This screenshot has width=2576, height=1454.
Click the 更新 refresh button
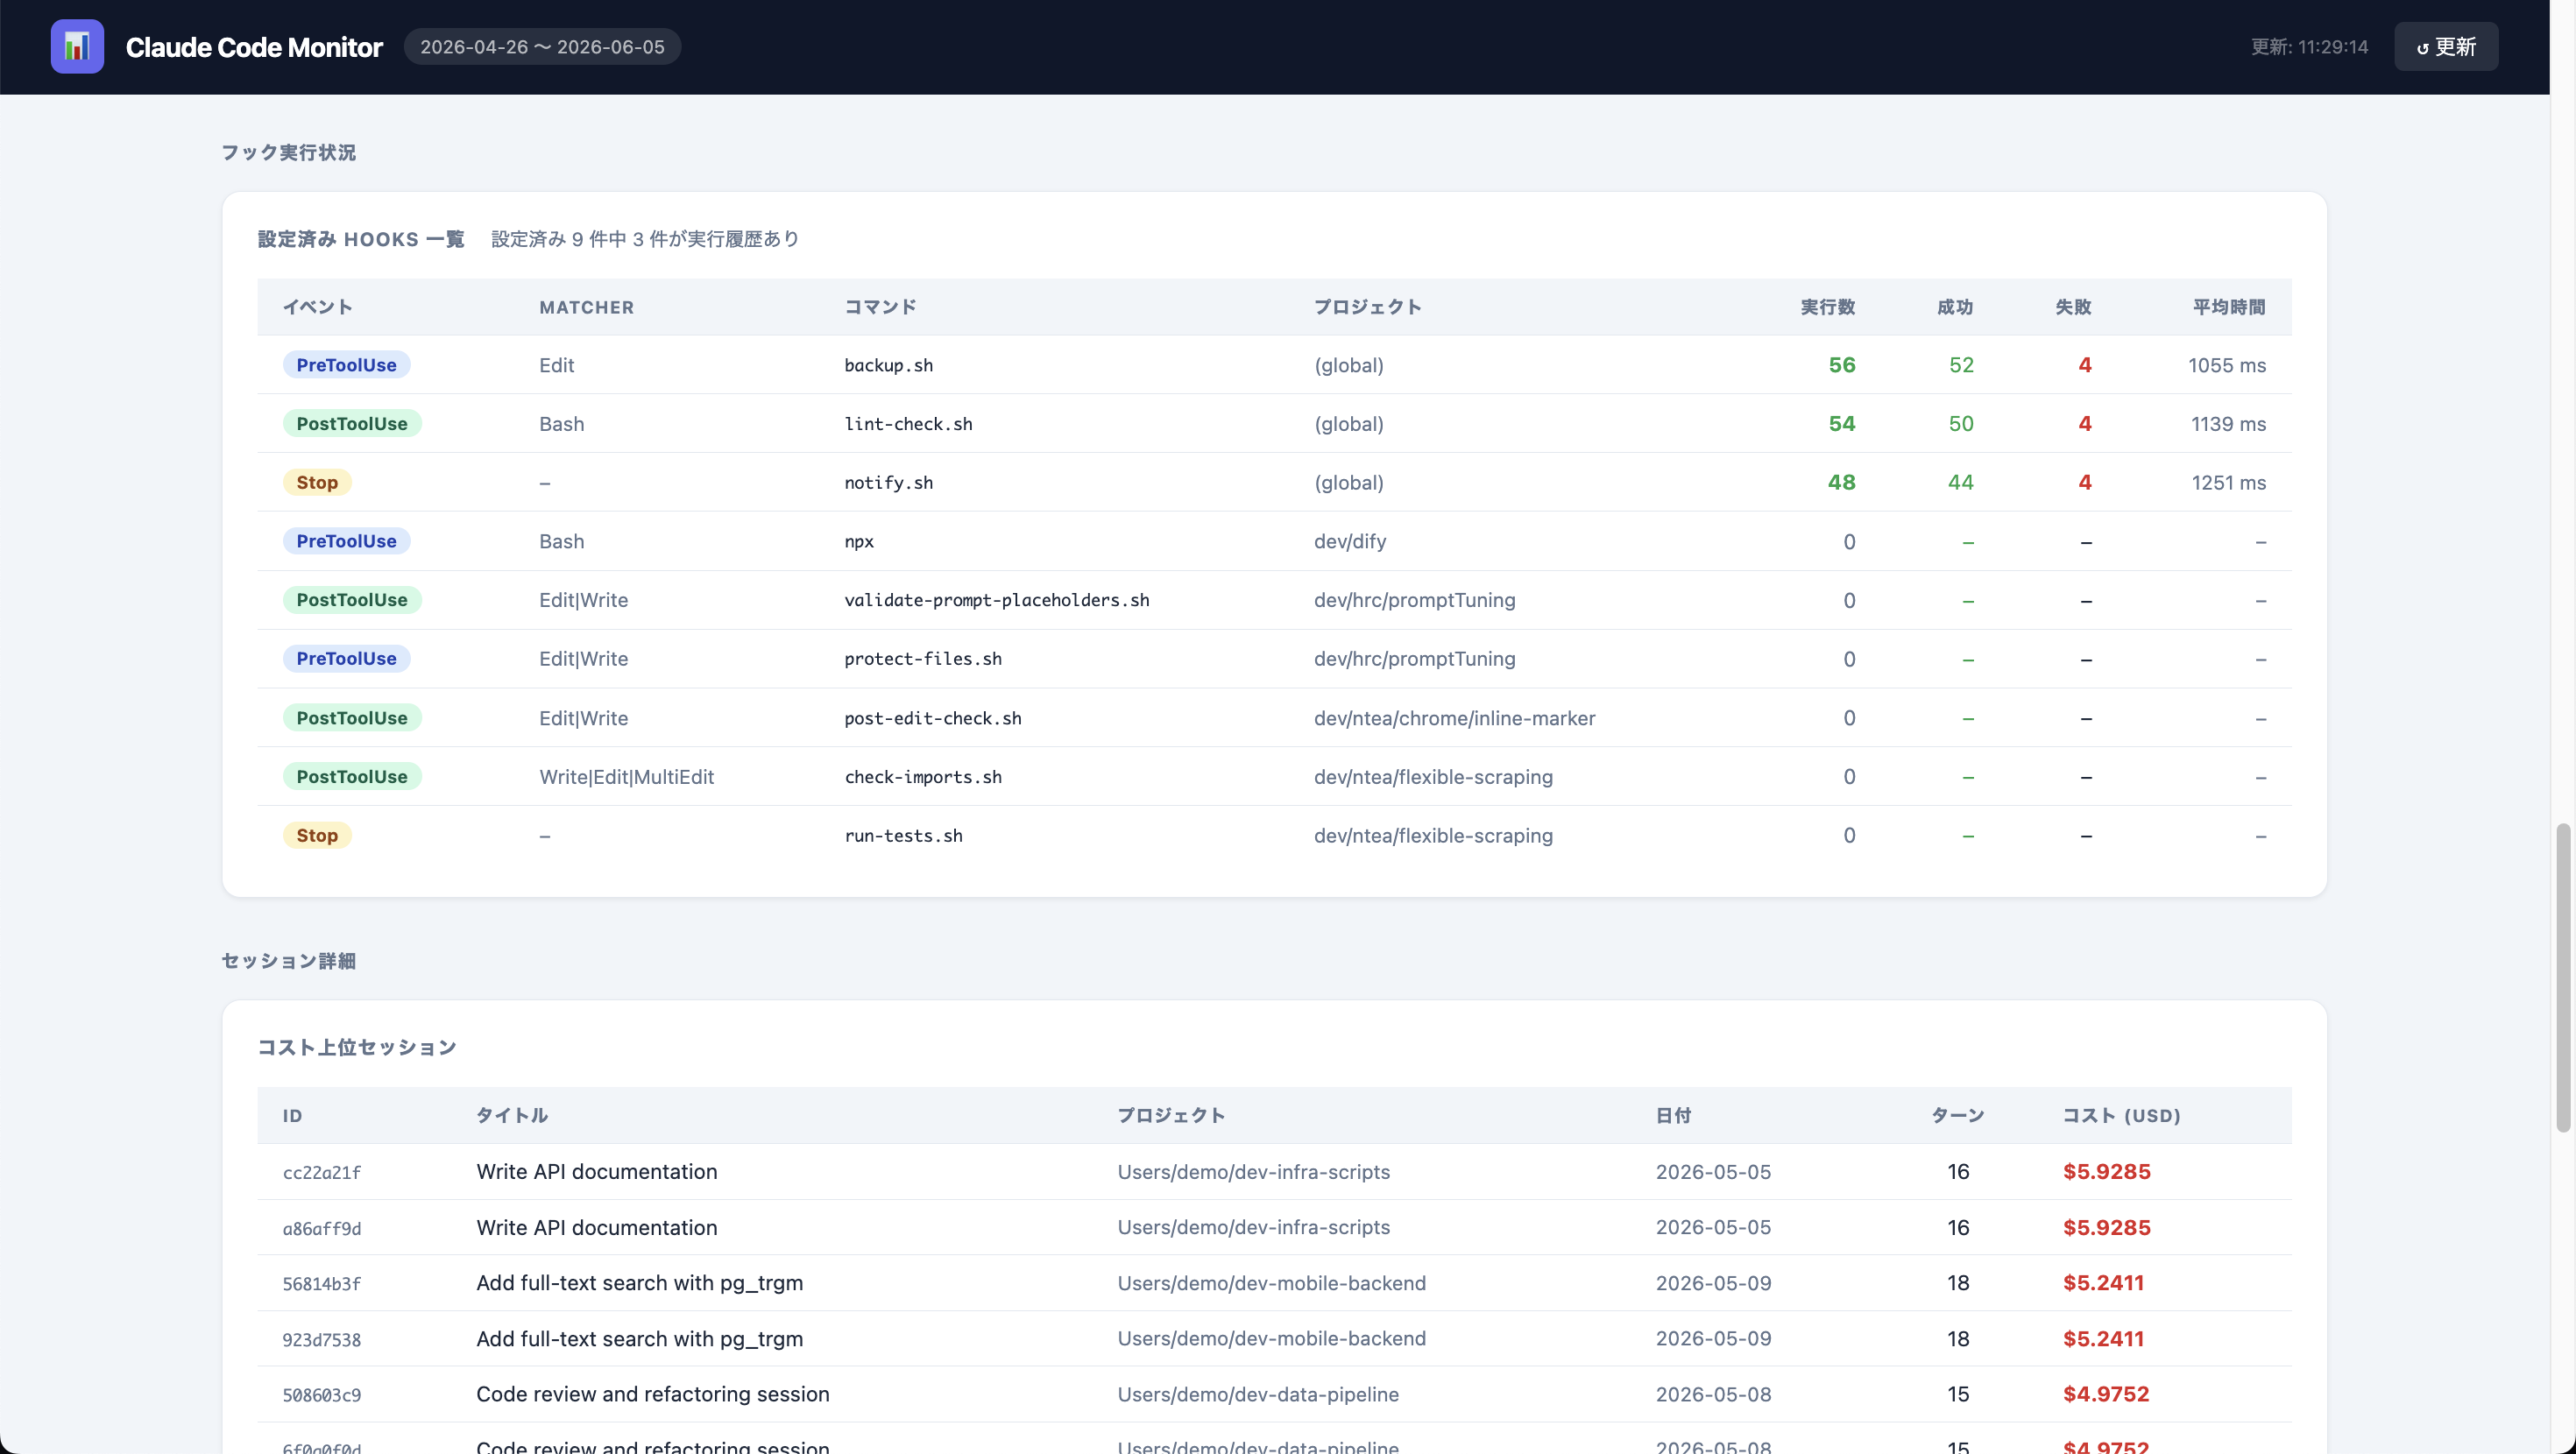tap(2446, 47)
